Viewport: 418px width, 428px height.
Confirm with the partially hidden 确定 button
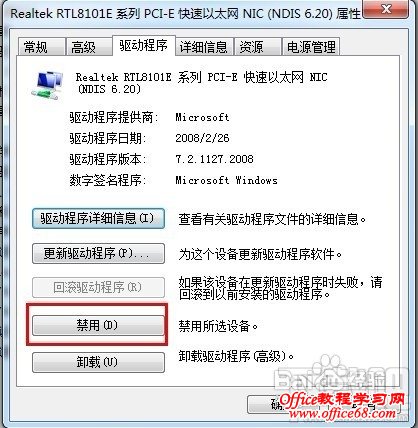point(265,405)
